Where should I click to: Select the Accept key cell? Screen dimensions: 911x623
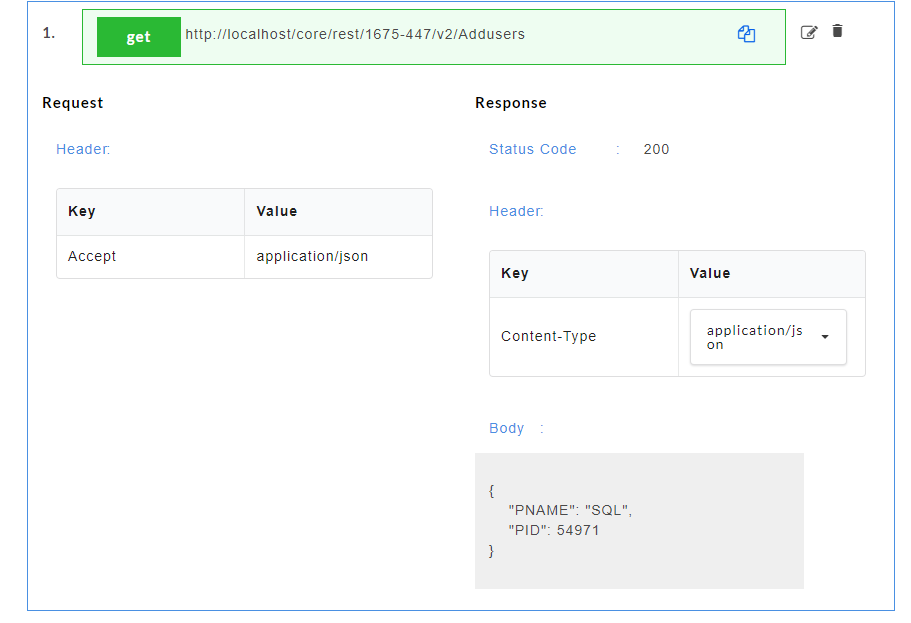coord(92,256)
